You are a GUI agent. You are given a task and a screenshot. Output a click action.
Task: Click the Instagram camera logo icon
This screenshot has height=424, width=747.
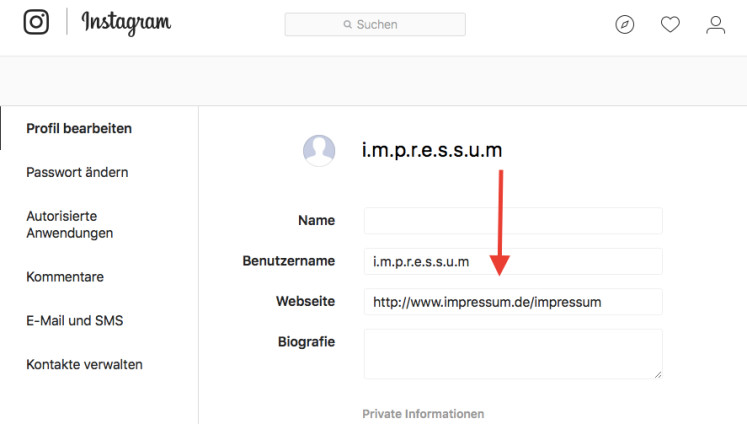tap(36, 22)
